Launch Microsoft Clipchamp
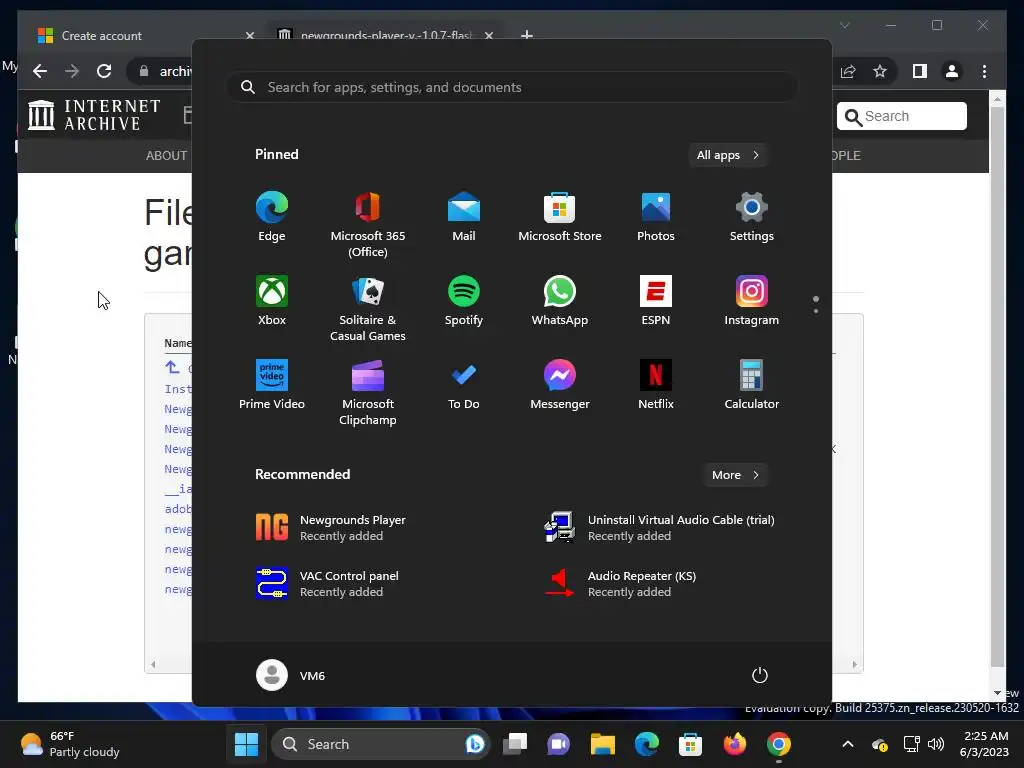The image size is (1024, 768). coord(368,392)
